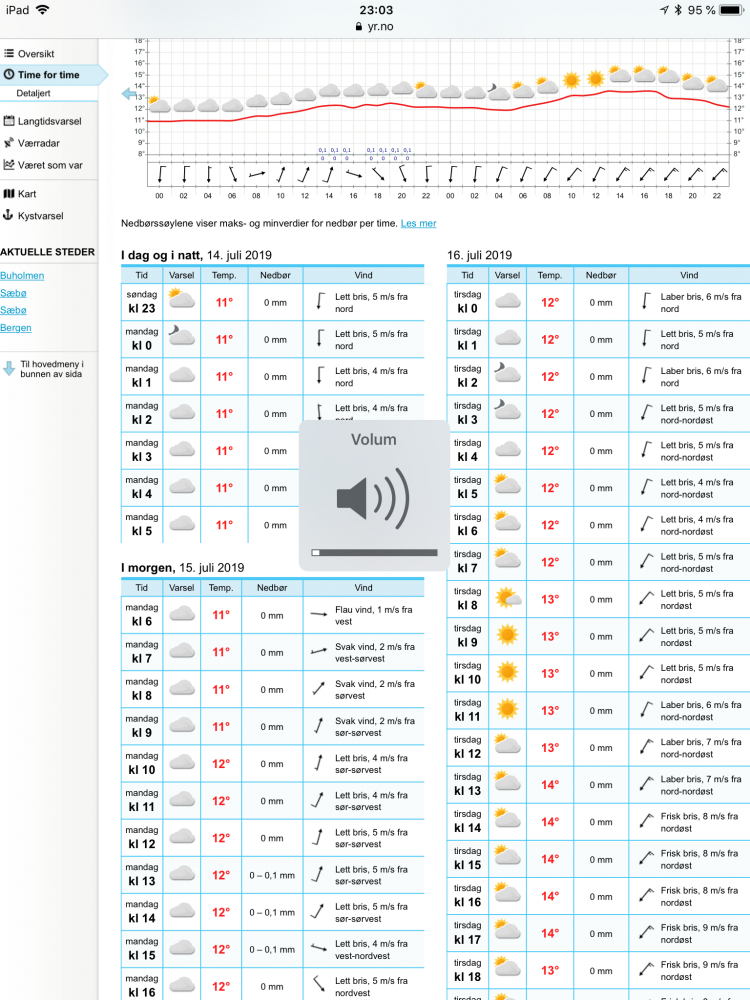Image resolution: width=750 pixels, height=1000 pixels.
Task: Click the partly cloudy icon for søndag kl 23
Action: [x=181, y=298]
